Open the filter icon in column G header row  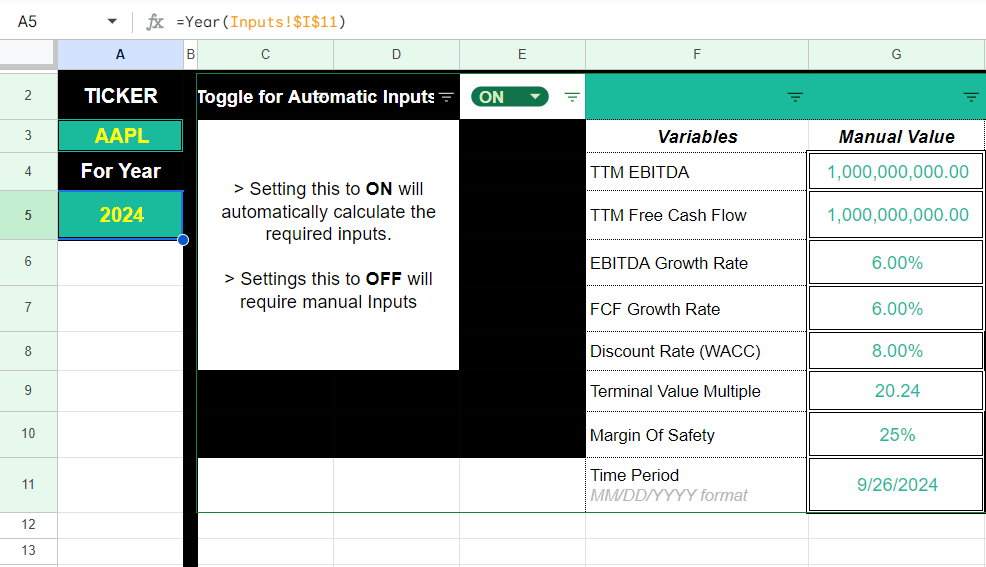[970, 97]
